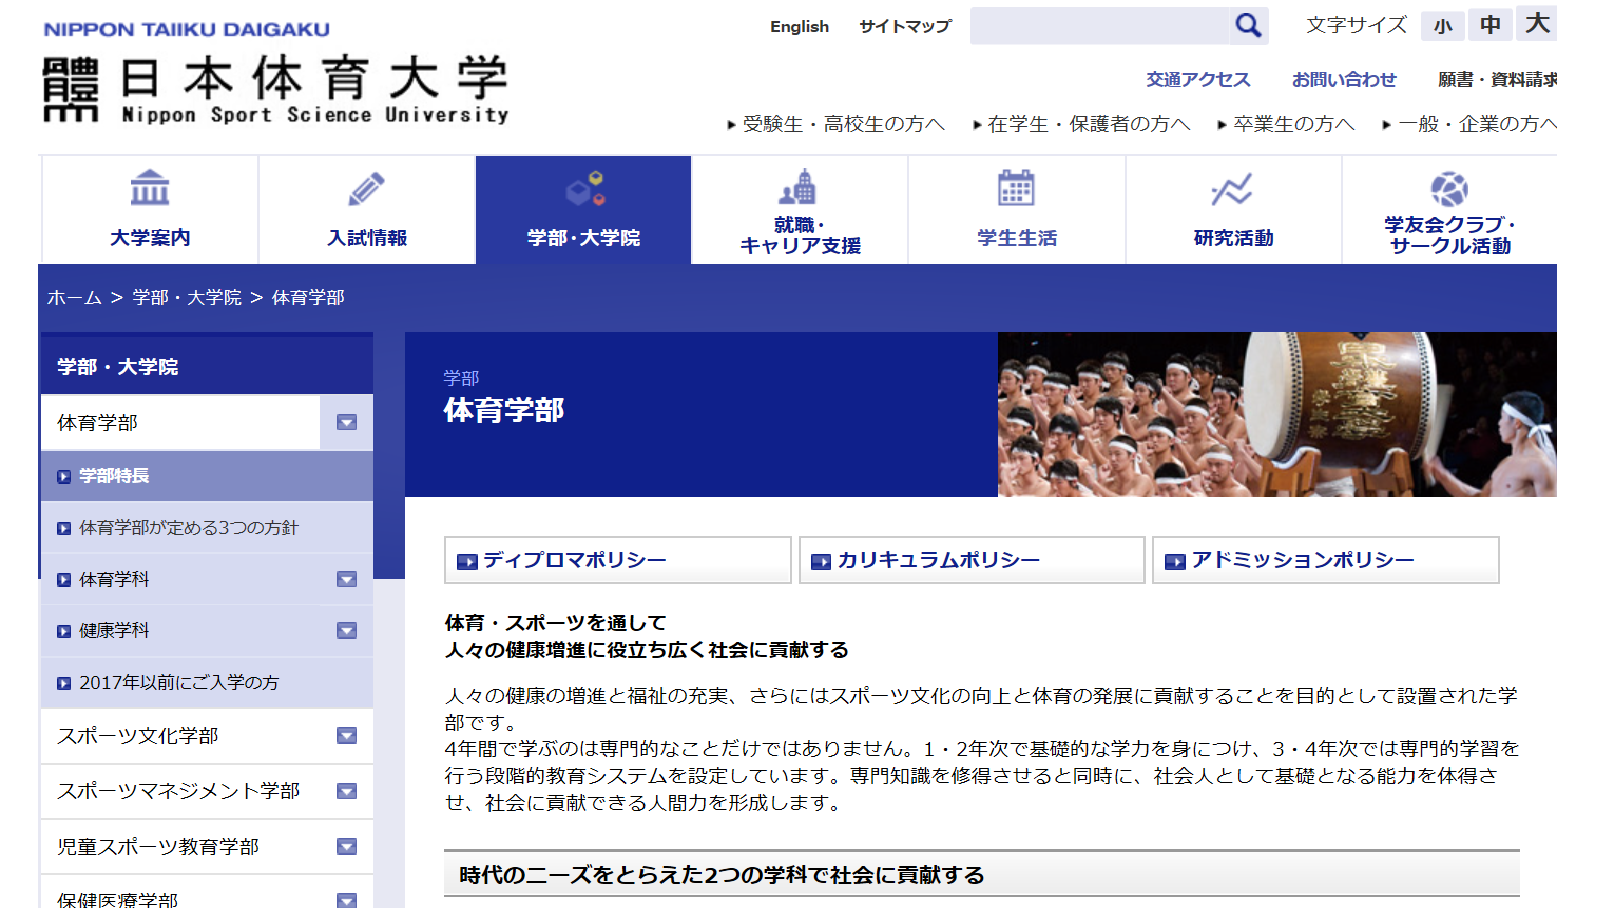
Task: Click the taiko drum banner image
Action: [1276, 414]
